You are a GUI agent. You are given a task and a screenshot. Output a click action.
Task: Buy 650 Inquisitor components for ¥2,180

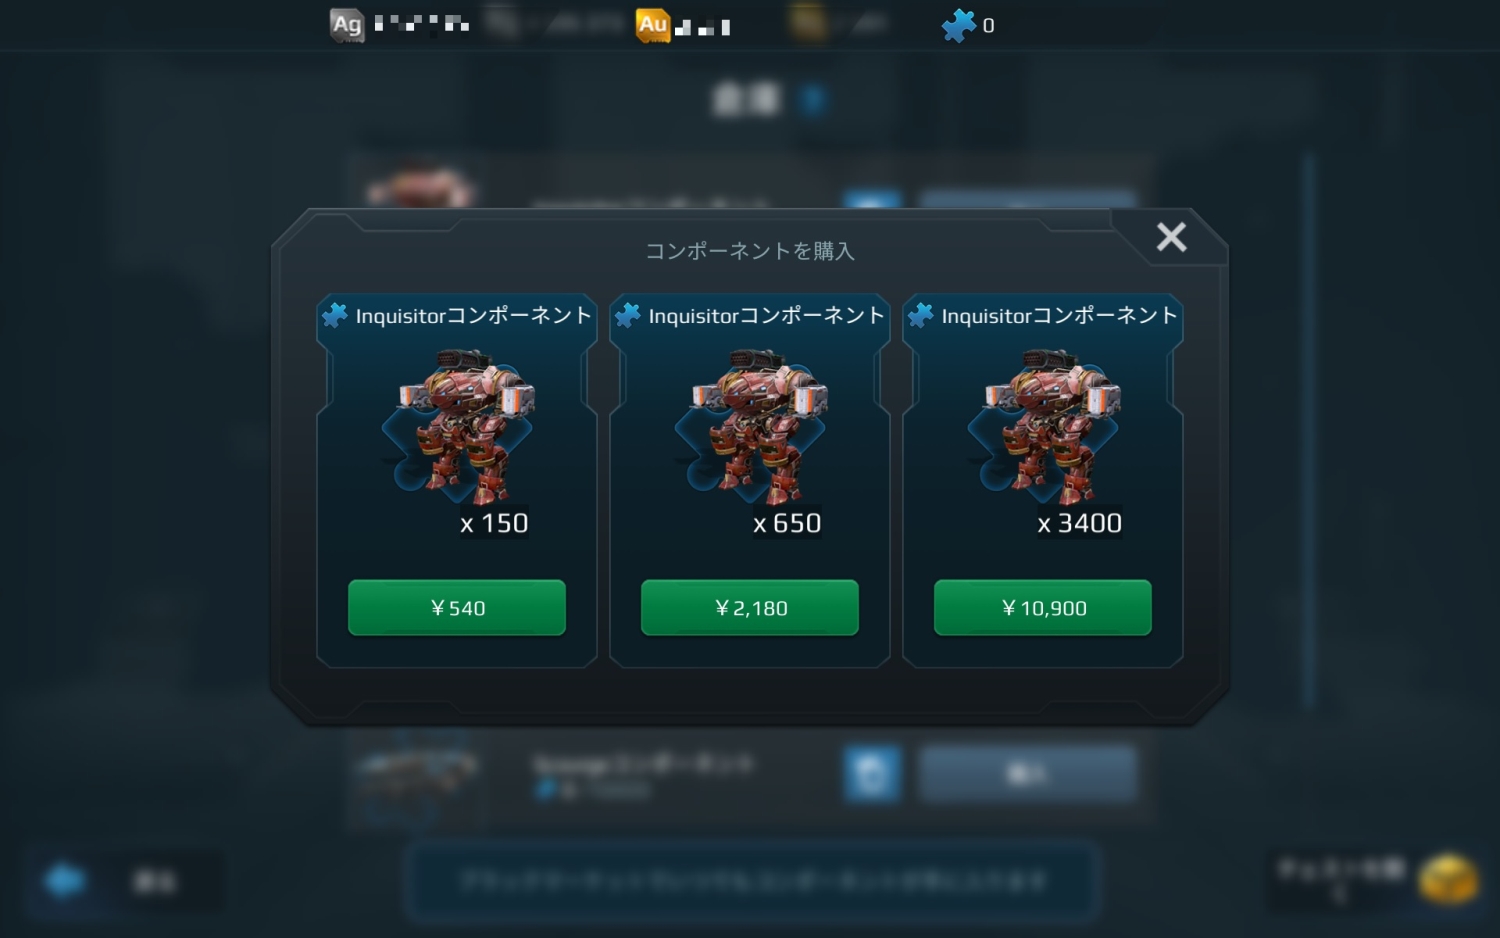pyautogui.click(x=750, y=607)
